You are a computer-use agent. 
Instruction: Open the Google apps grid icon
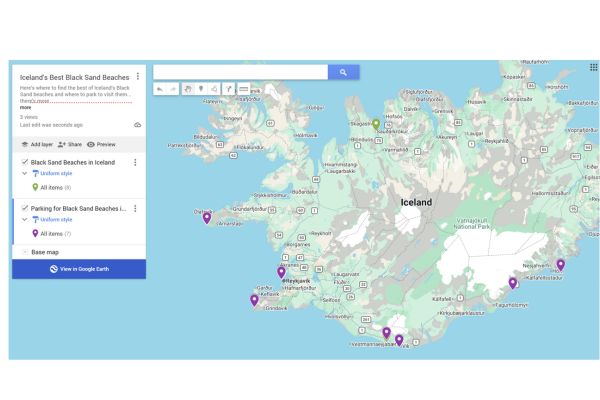(593, 67)
